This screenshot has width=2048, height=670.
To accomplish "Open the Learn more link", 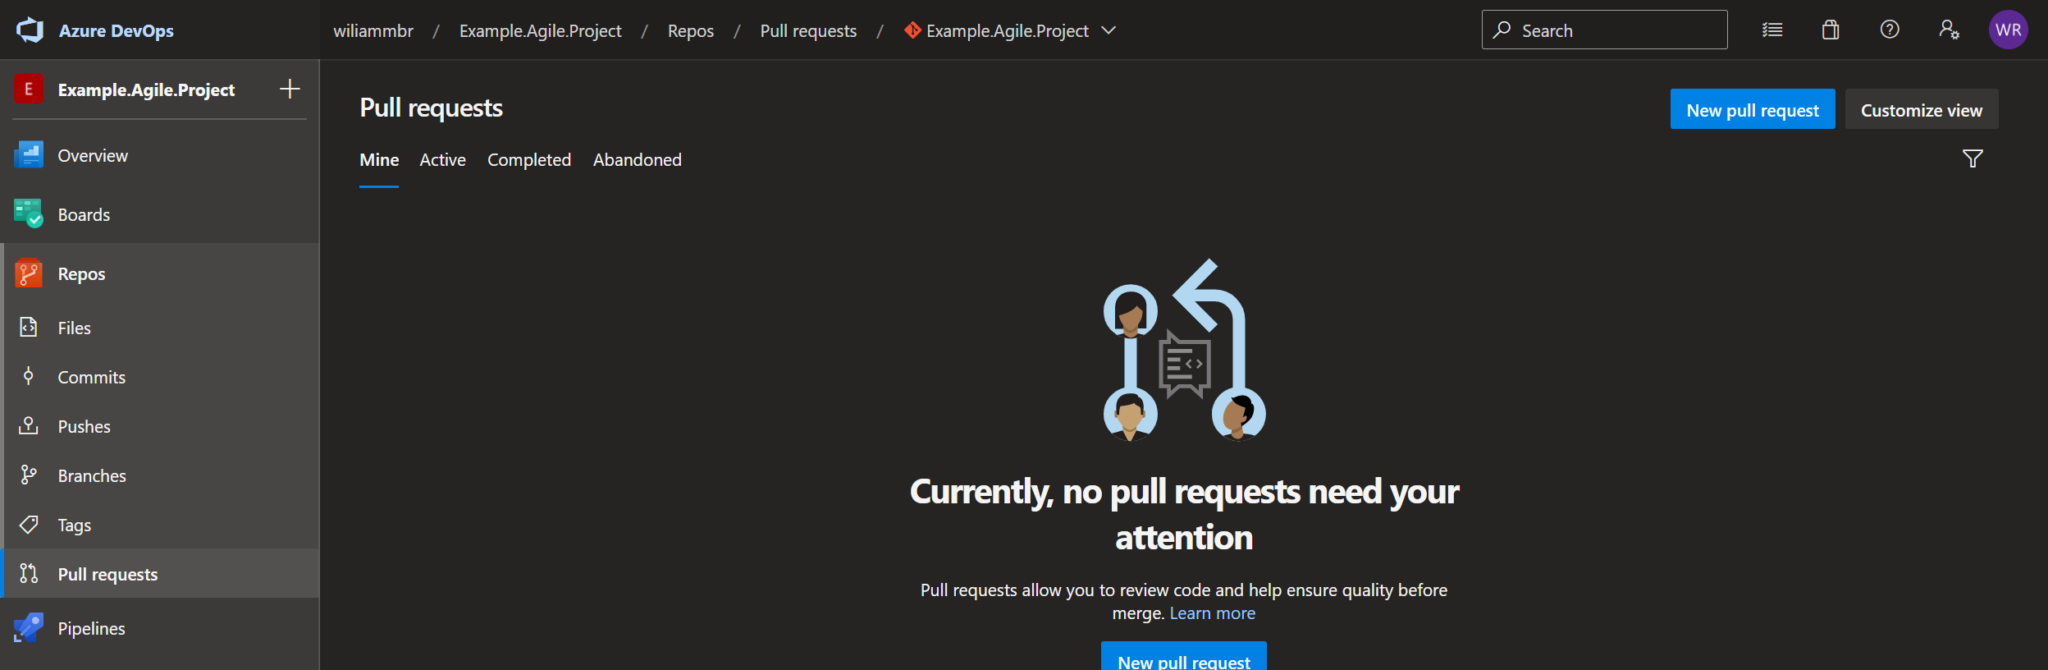I will [1212, 613].
